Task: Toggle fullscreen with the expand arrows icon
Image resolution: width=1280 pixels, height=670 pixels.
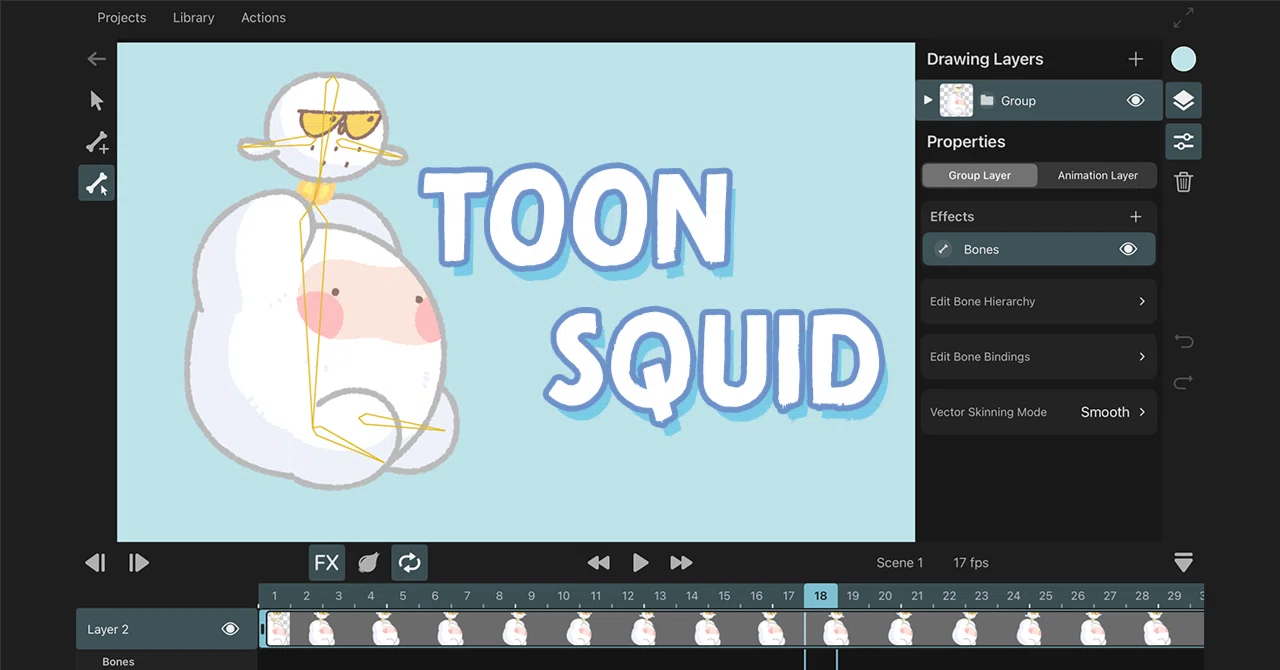Action: (x=1183, y=18)
